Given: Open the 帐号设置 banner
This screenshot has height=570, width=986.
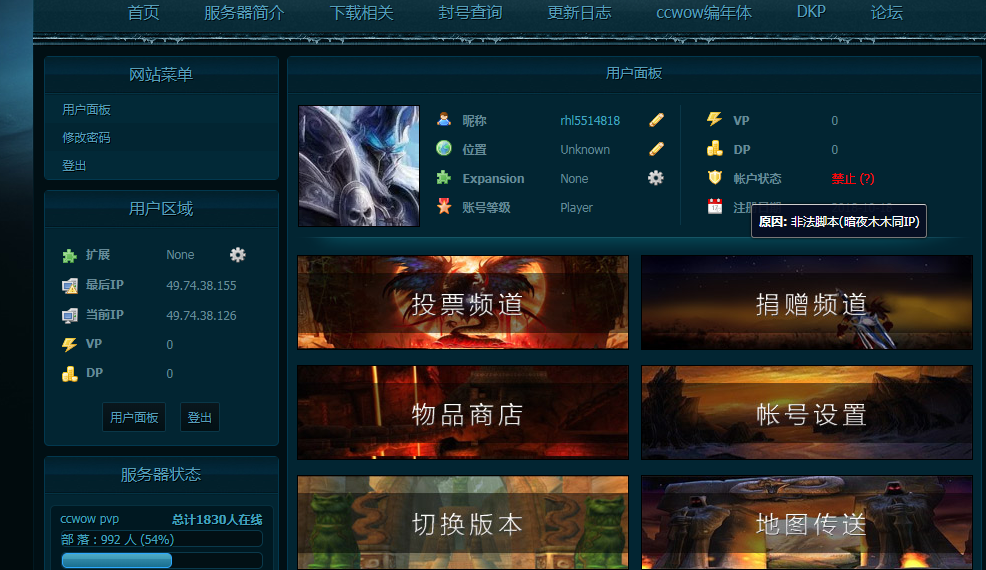Looking at the screenshot, I should pyautogui.click(x=807, y=412).
